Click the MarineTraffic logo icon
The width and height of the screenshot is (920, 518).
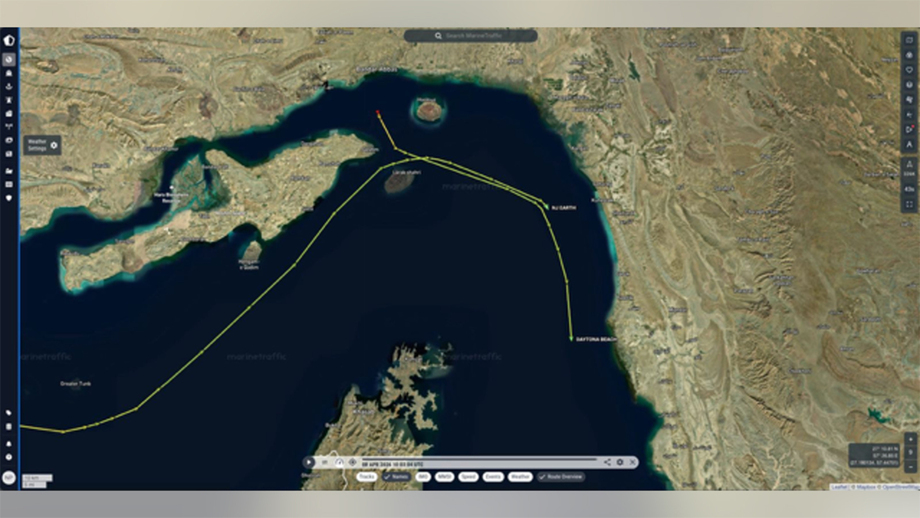(x=9, y=40)
